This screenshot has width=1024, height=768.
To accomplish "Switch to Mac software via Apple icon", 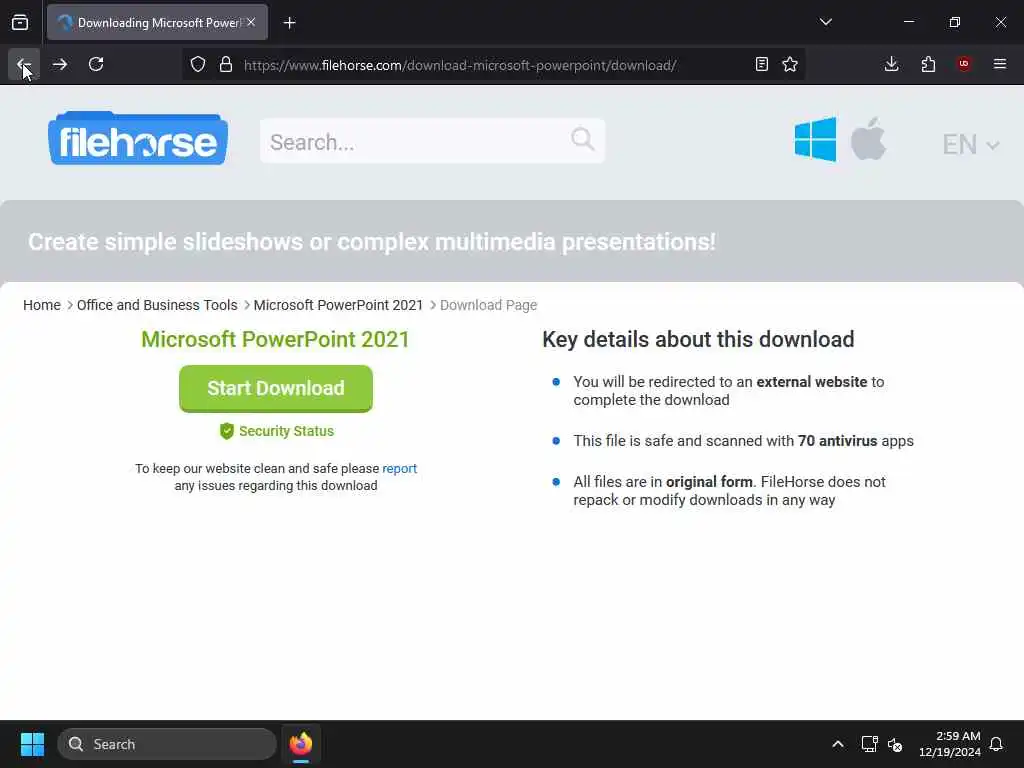I will click(869, 139).
